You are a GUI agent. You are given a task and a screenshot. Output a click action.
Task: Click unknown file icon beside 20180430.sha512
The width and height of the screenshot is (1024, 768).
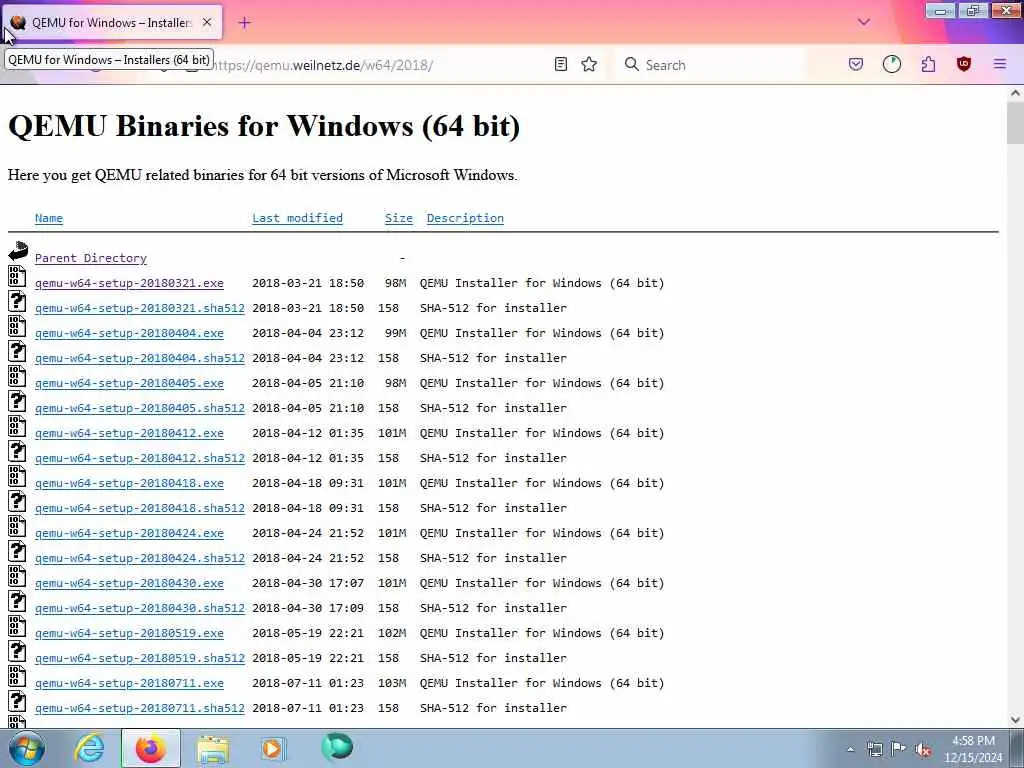18,601
